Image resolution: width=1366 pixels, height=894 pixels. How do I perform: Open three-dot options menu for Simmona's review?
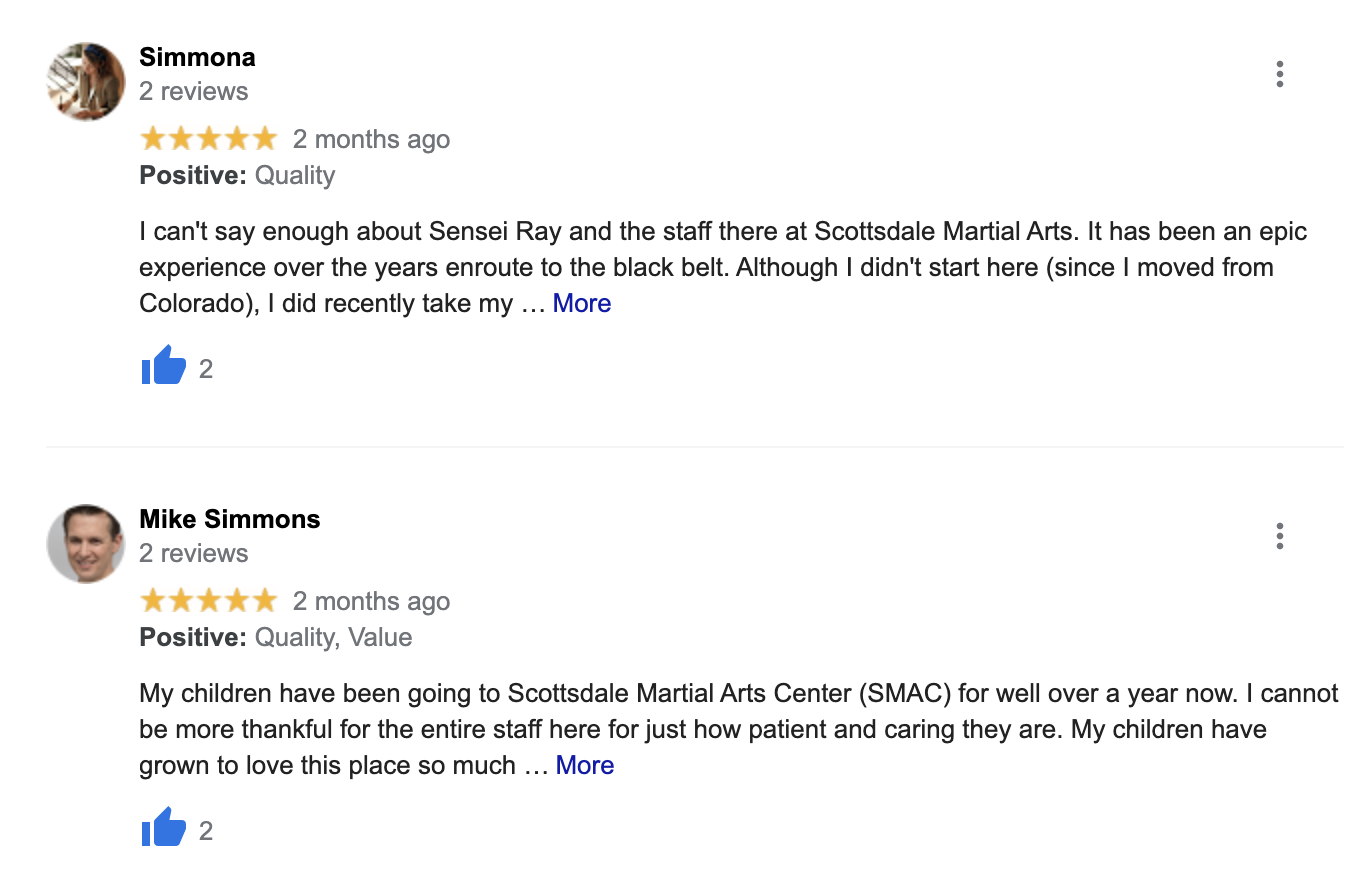coord(1279,74)
